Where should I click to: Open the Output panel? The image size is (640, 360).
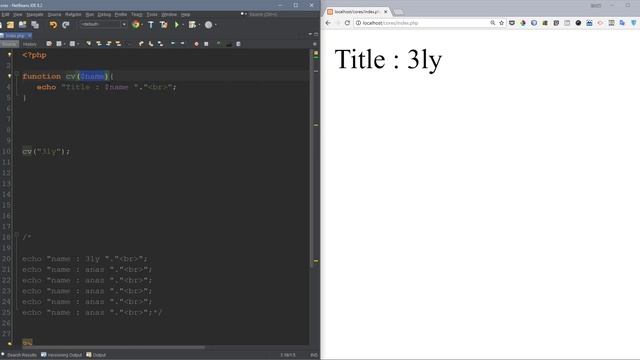pos(96,355)
